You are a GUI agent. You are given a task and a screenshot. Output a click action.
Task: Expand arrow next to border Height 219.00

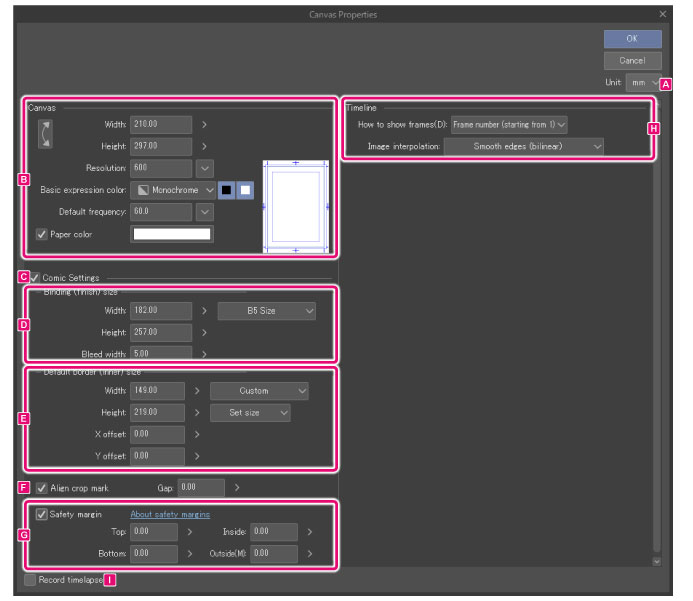click(197, 413)
